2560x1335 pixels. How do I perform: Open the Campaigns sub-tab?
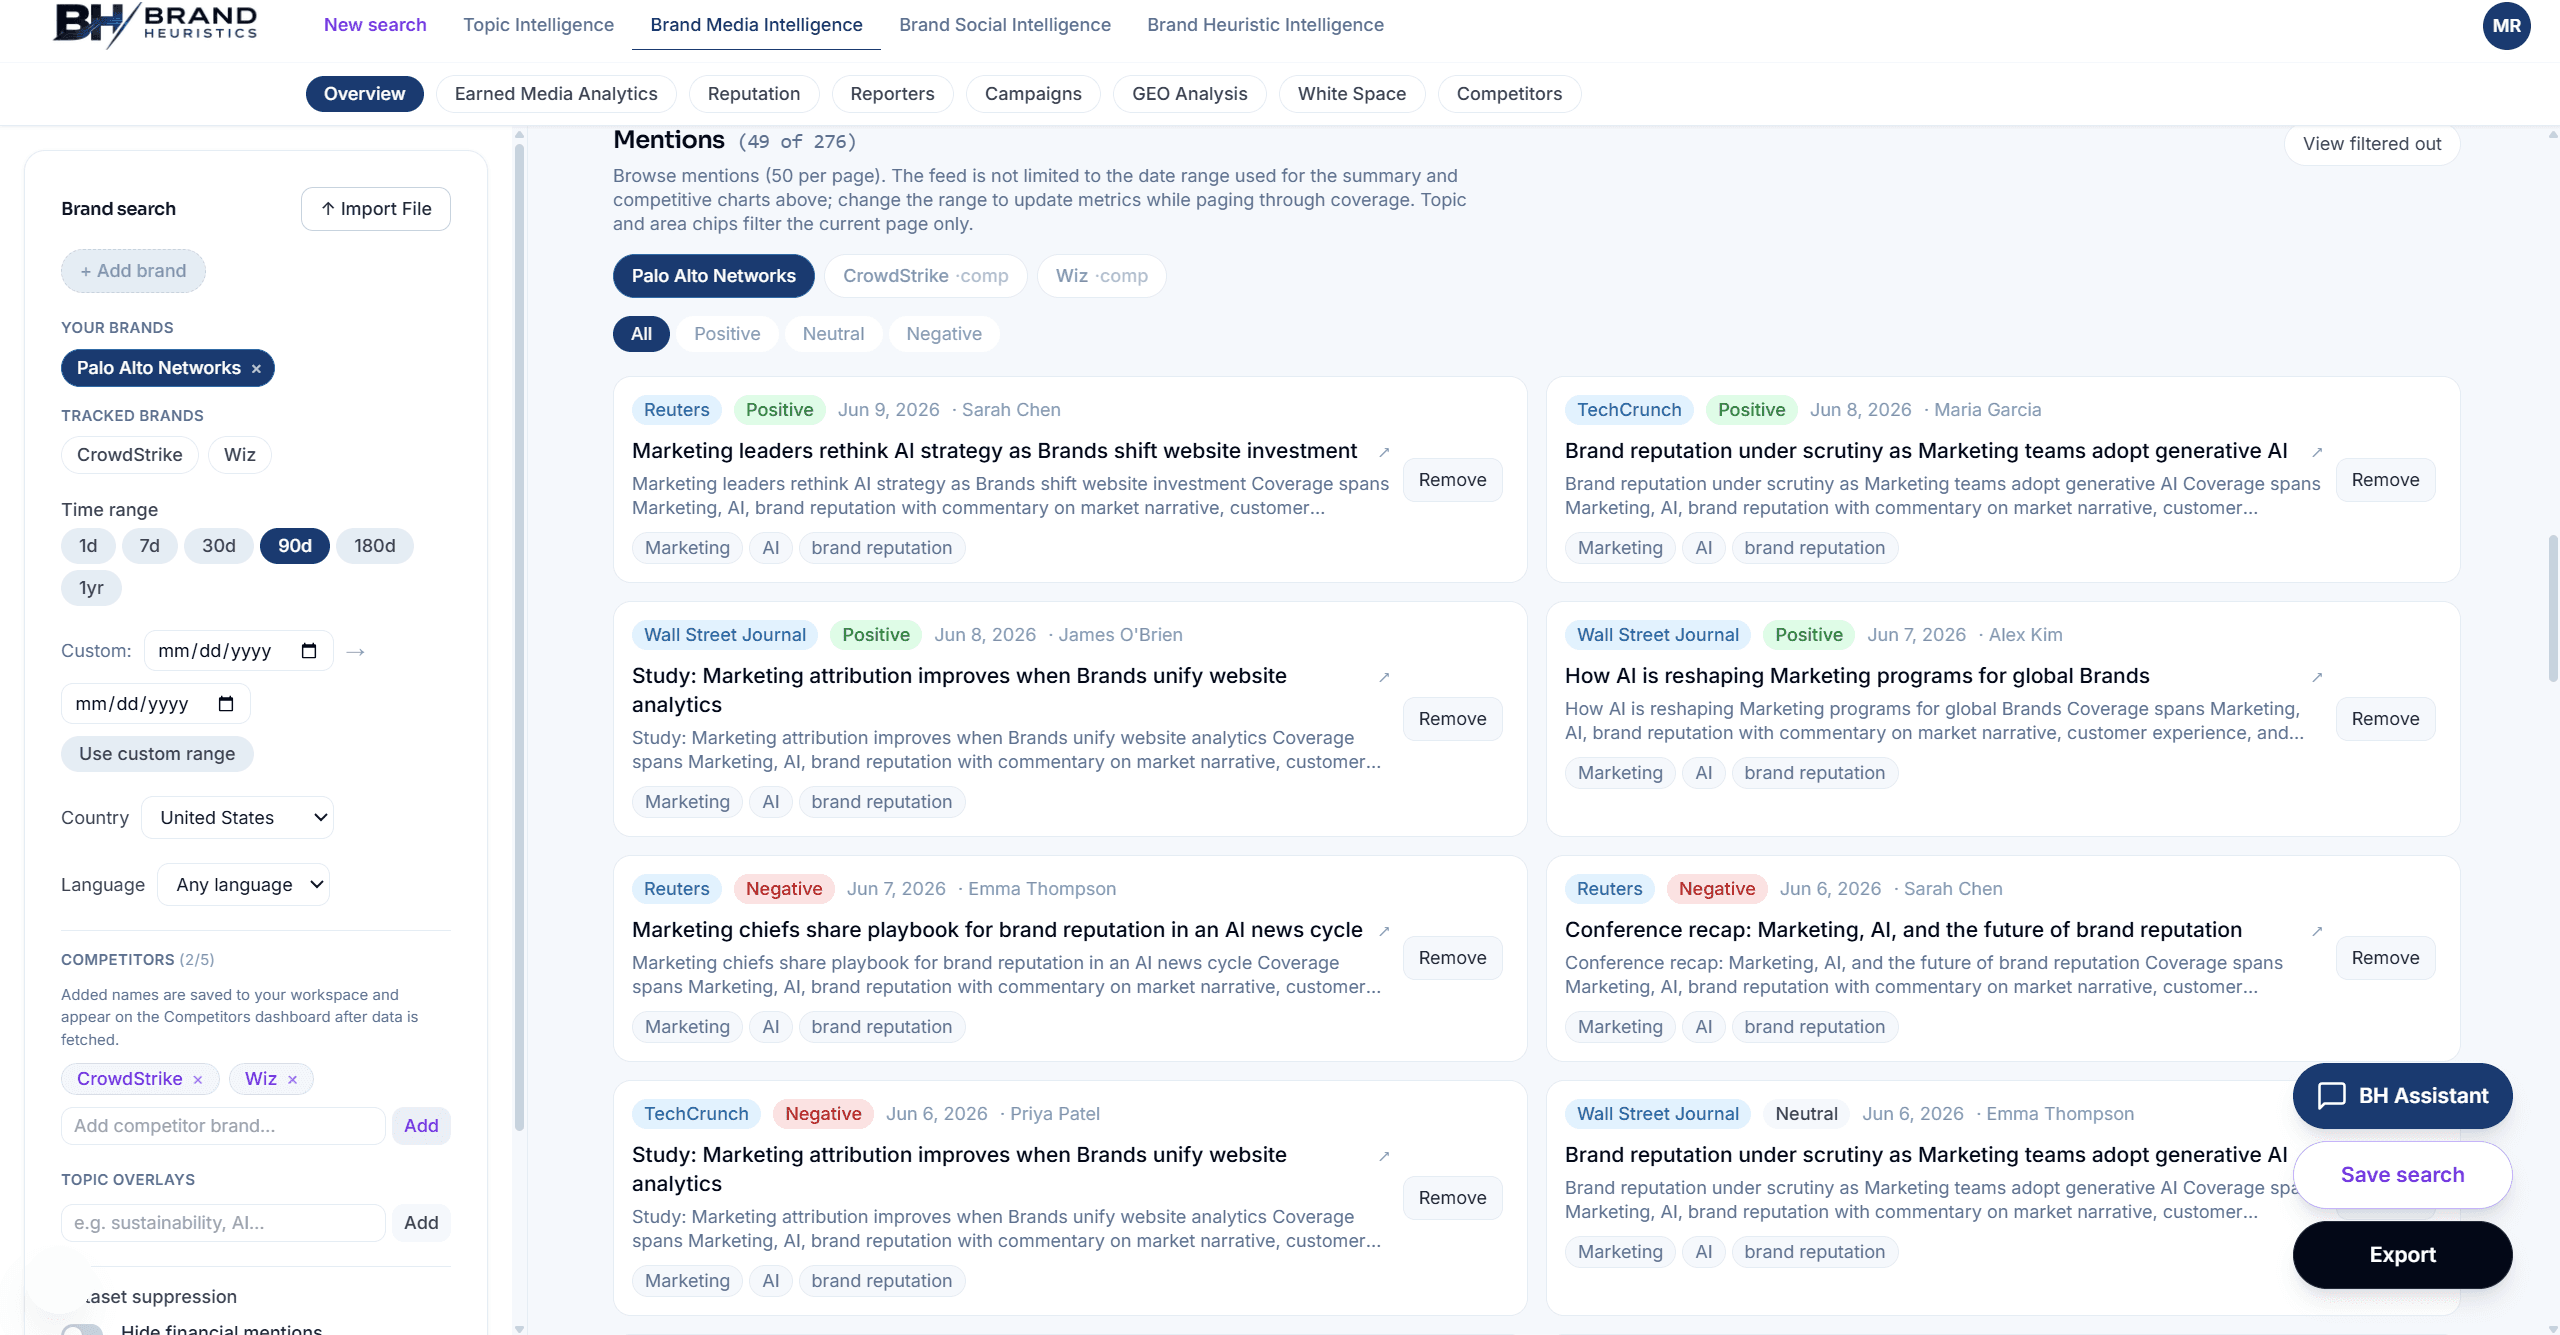(x=1033, y=94)
